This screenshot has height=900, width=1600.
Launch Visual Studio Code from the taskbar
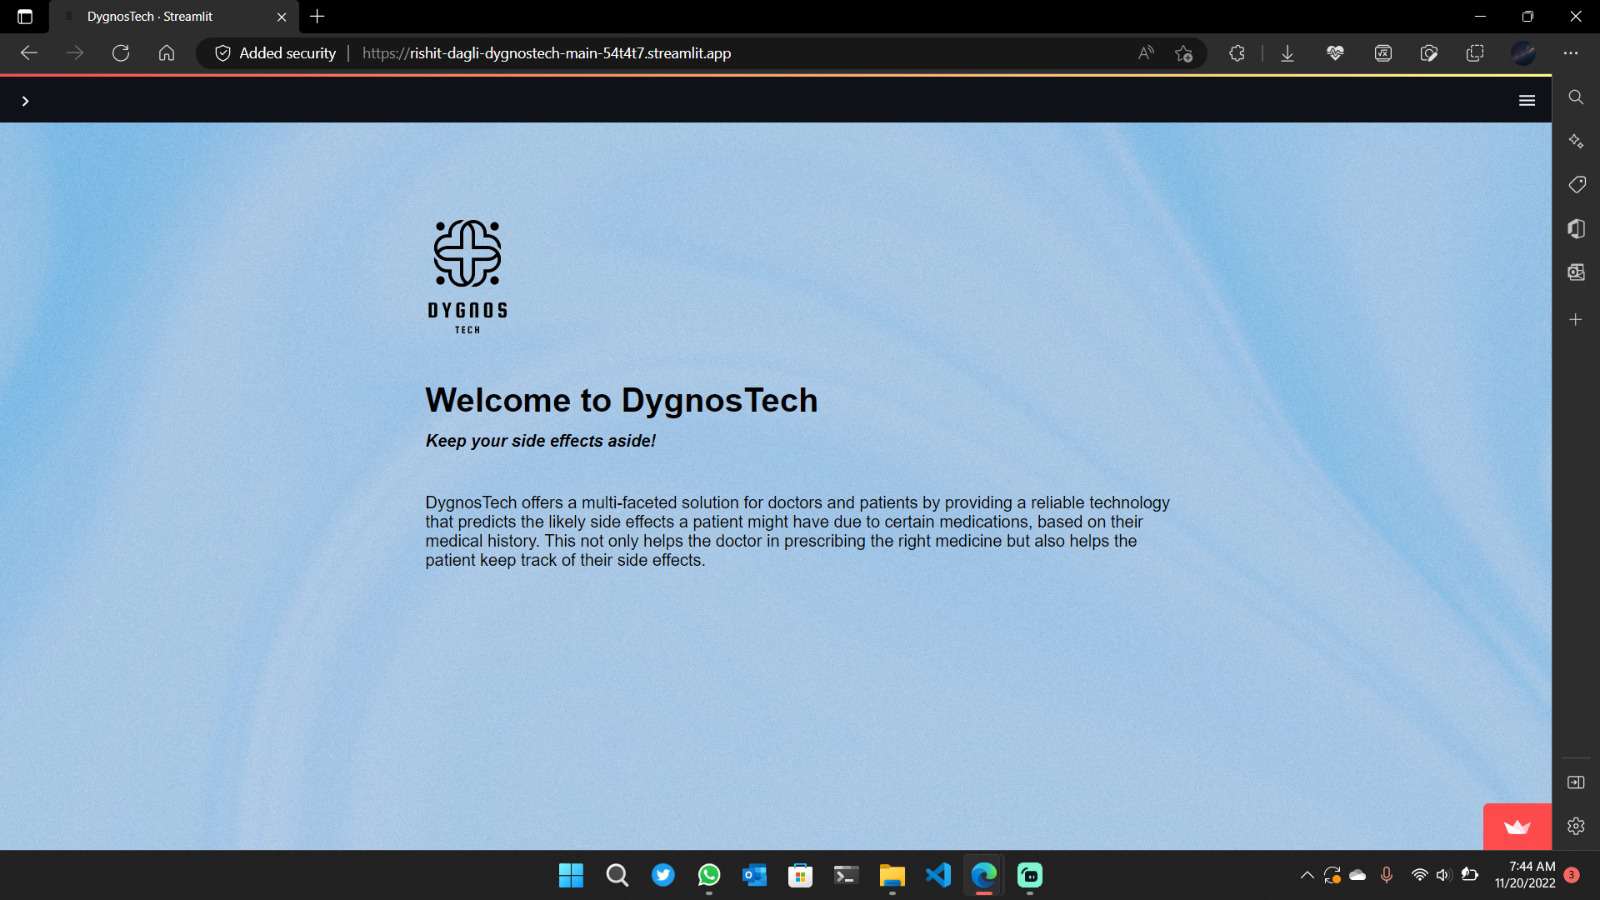[x=938, y=875]
